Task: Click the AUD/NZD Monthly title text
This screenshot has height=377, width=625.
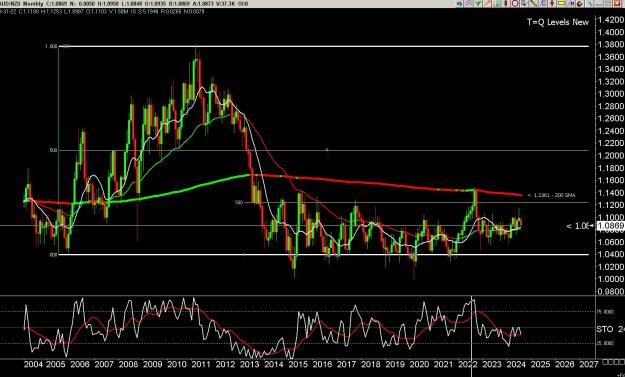Action: click(x=22, y=4)
